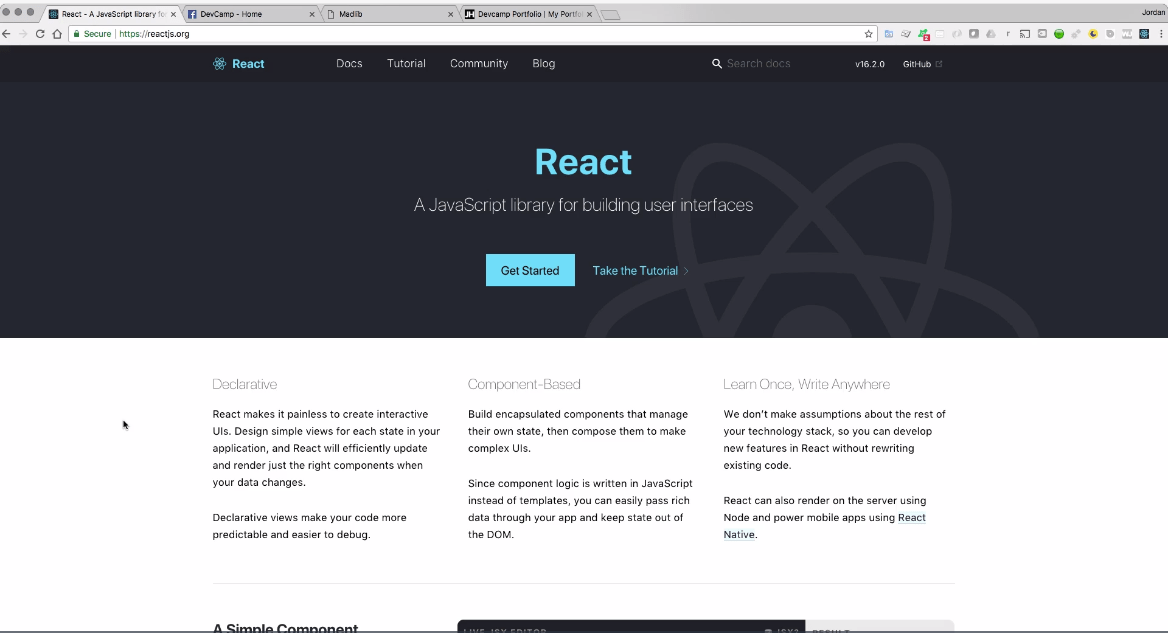Bookmark page with the star icon
Viewport: 1168px width, 633px height.
pyautogui.click(x=869, y=34)
